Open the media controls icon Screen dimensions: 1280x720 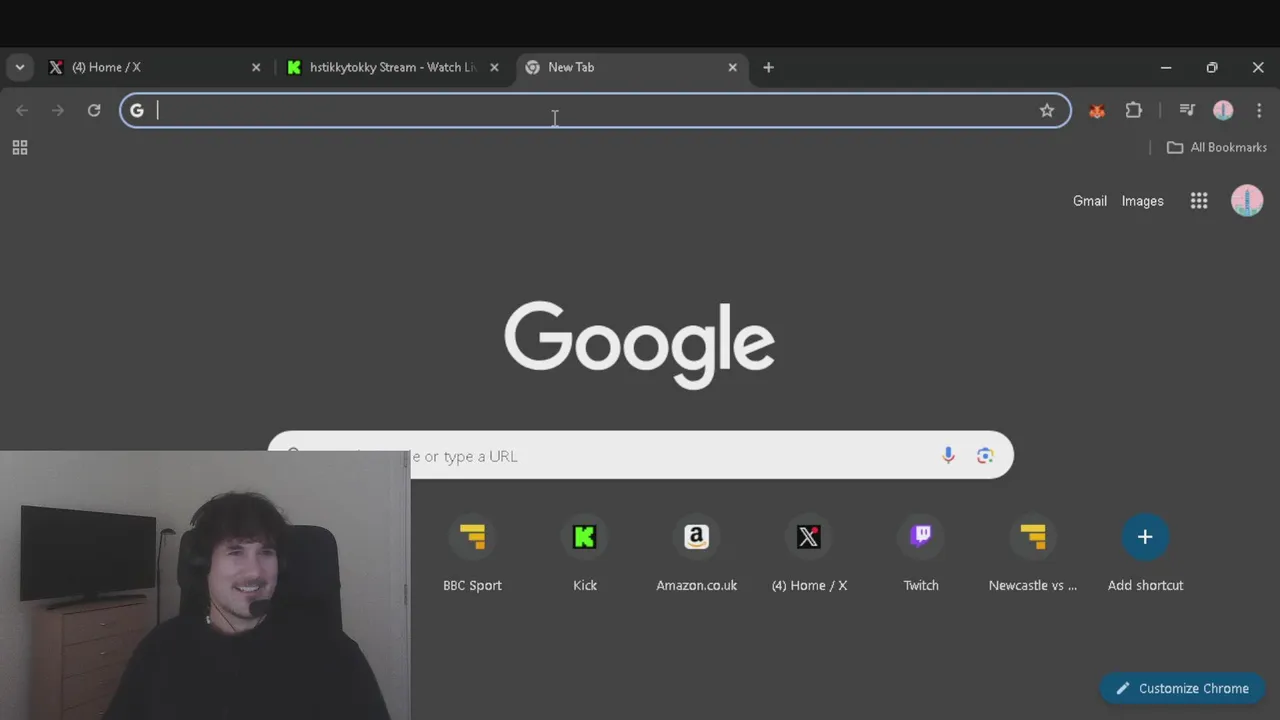point(1187,110)
